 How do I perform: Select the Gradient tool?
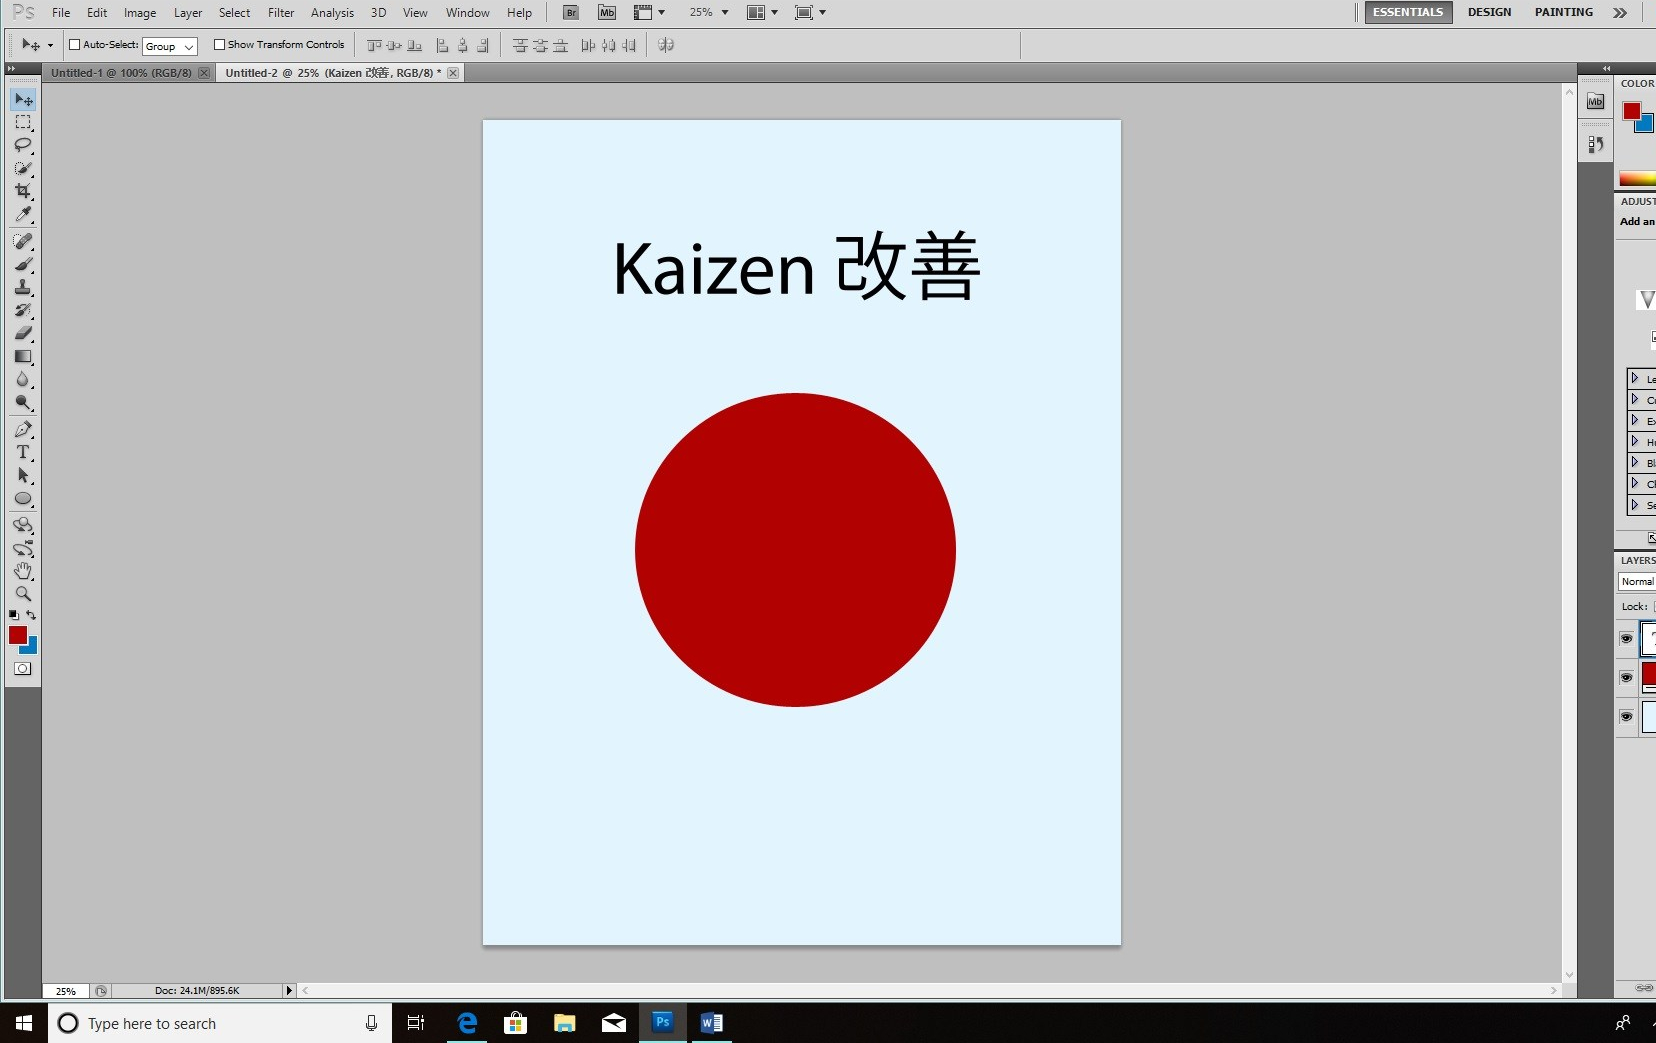[x=23, y=357]
